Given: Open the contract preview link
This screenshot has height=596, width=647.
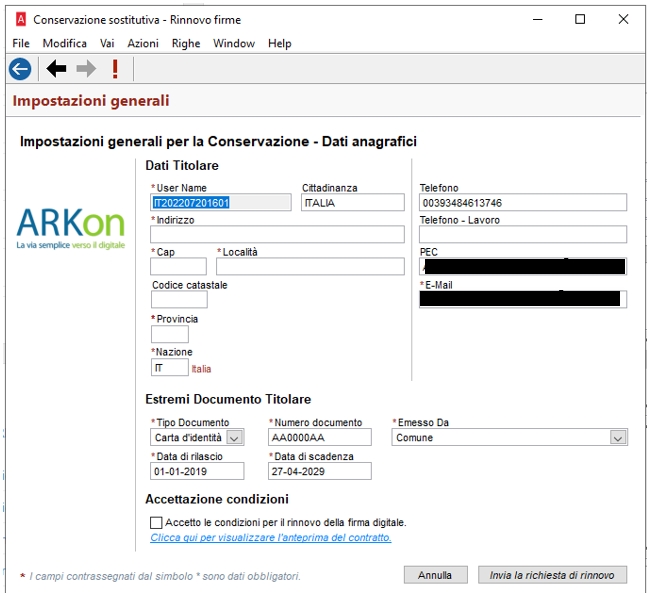Looking at the screenshot, I should pos(271,538).
